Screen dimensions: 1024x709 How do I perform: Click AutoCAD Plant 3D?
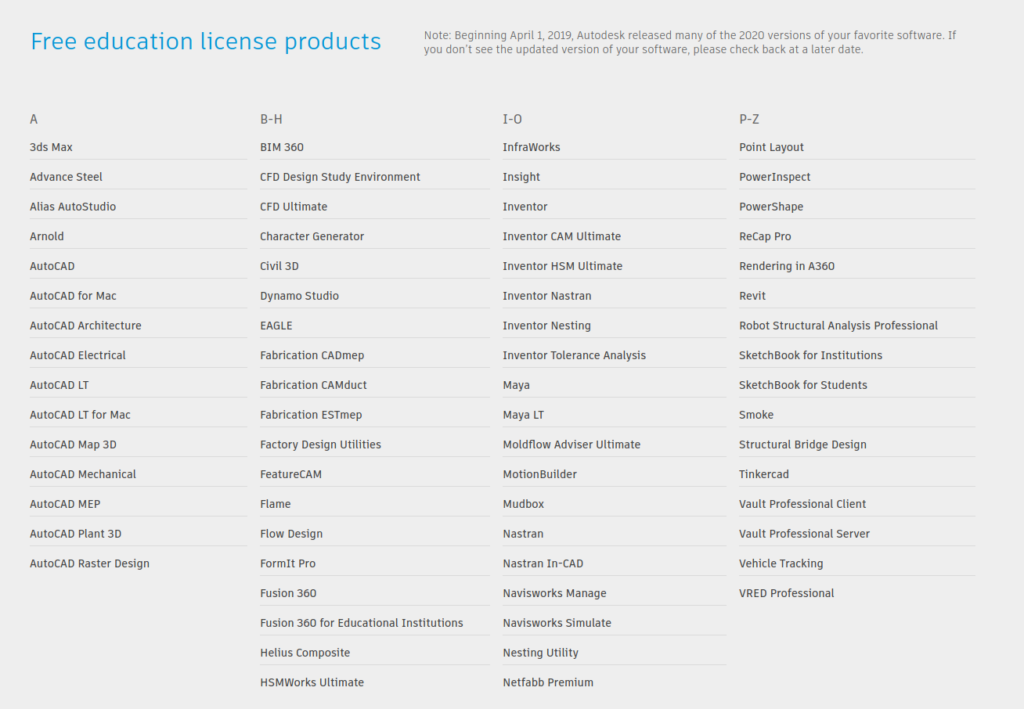tap(76, 533)
